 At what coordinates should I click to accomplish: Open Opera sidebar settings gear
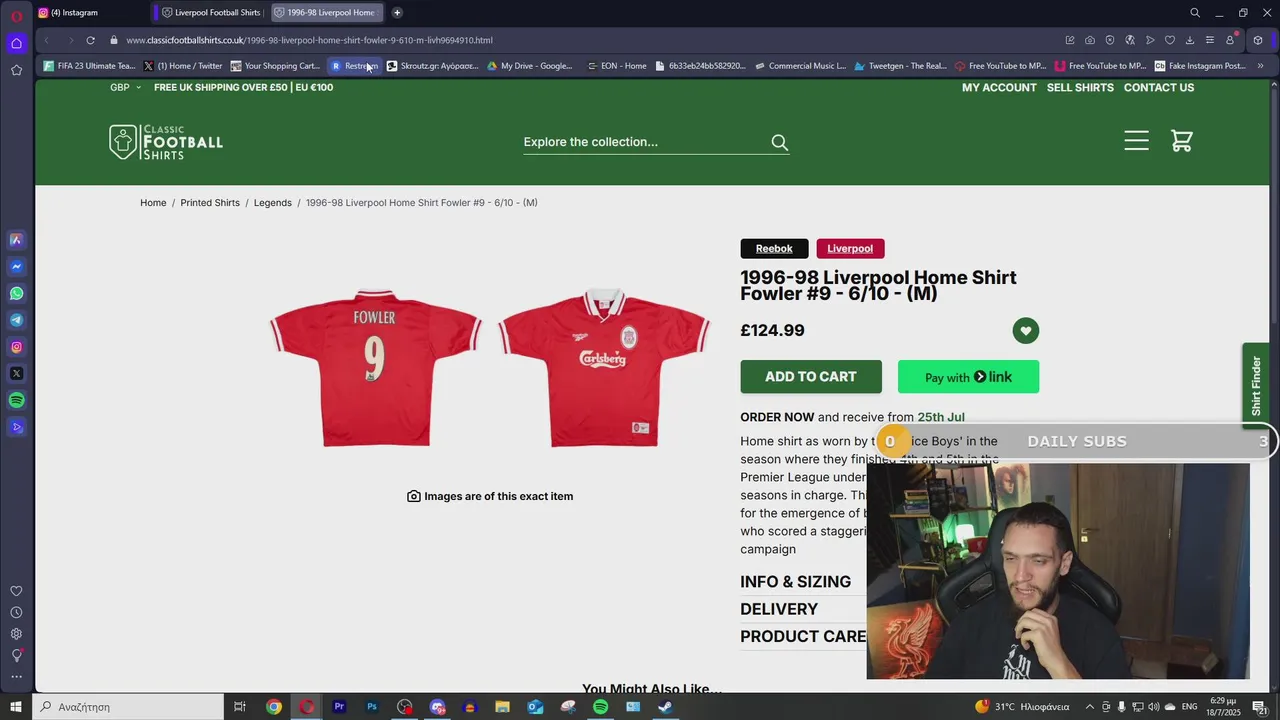pos(16,634)
